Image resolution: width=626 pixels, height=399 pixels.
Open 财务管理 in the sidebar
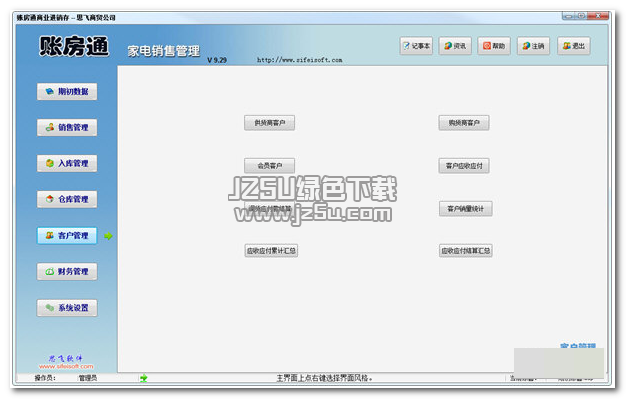pos(67,272)
